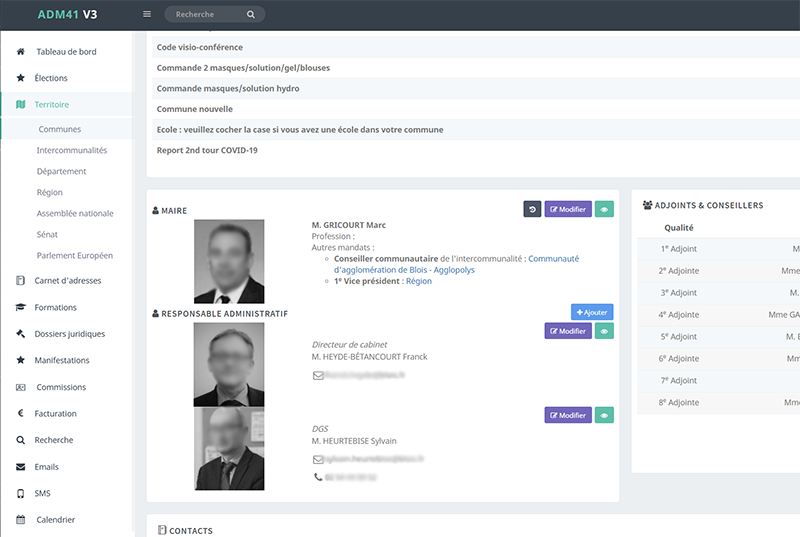This screenshot has width=800, height=537.
Task: Click the eye button for Directeur de cabinet
Action: pyautogui.click(x=604, y=331)
